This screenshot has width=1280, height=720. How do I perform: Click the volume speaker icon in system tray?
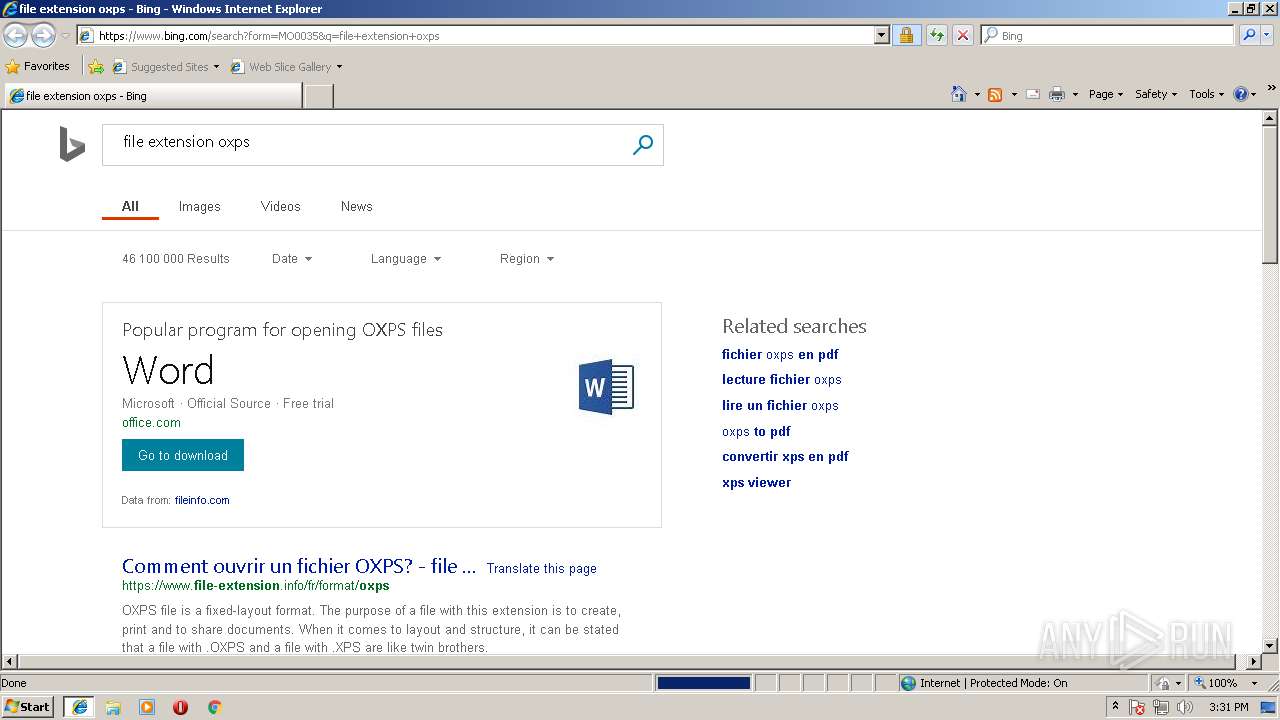[x=1185, y=707]
